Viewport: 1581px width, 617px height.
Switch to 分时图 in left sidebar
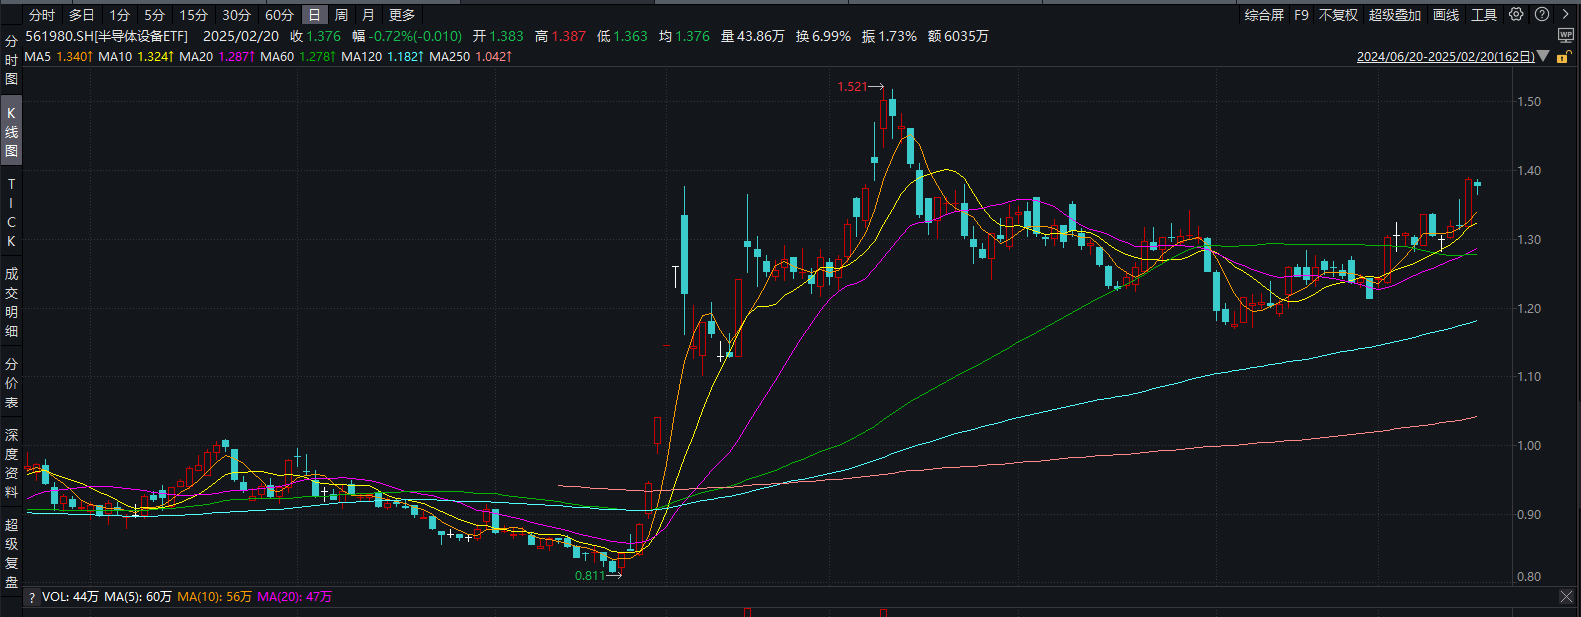click(x=11, y=60)
